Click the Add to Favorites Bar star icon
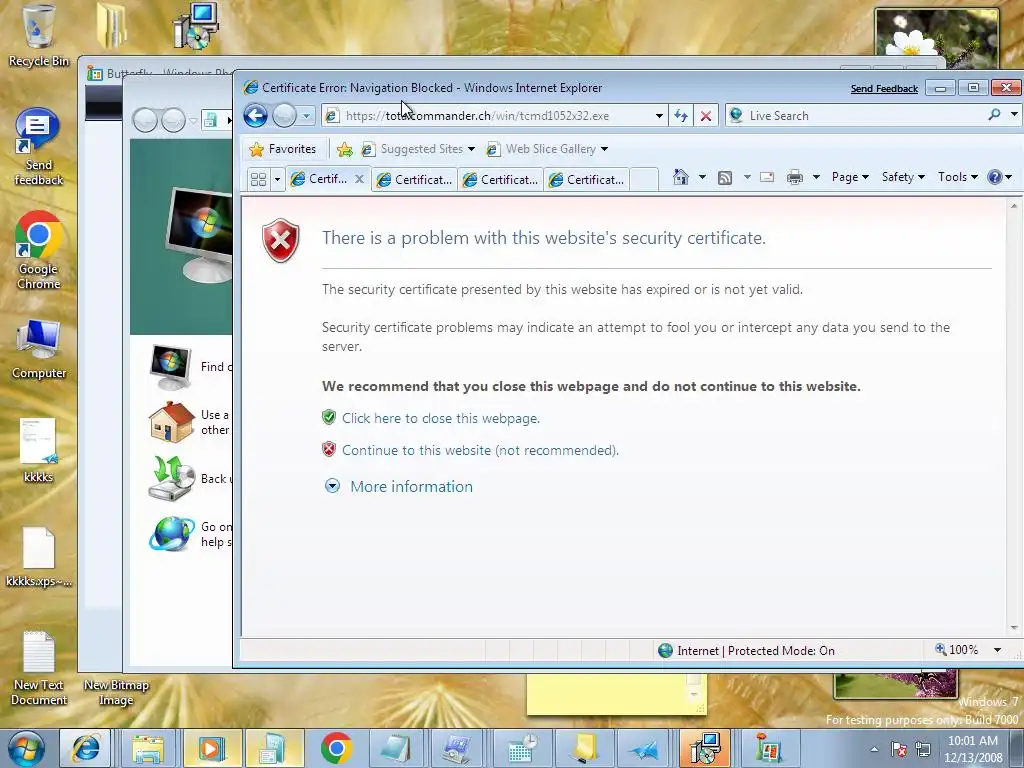The image size is (1024, 768). tap(345, 150)
